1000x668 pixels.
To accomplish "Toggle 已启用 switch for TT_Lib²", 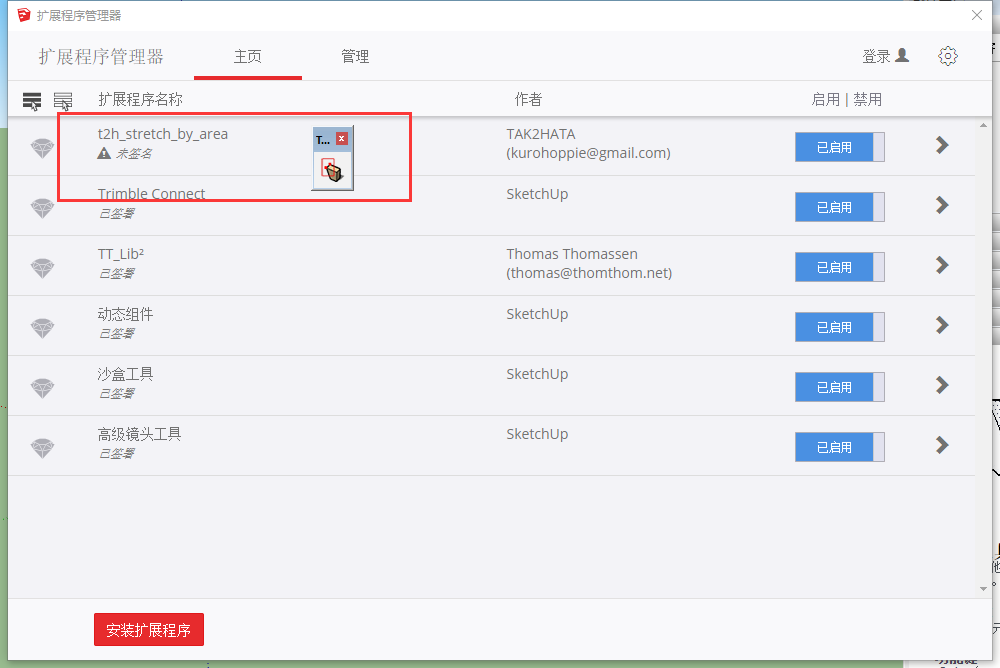I will pos(839,267).
